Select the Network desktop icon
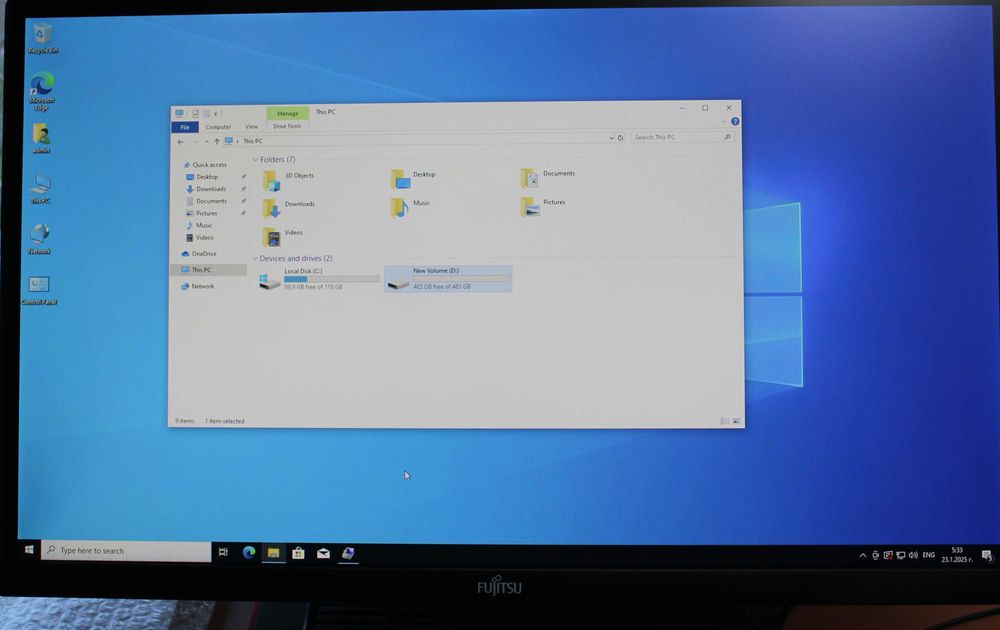1000x630 pixels. coord(40,238)
